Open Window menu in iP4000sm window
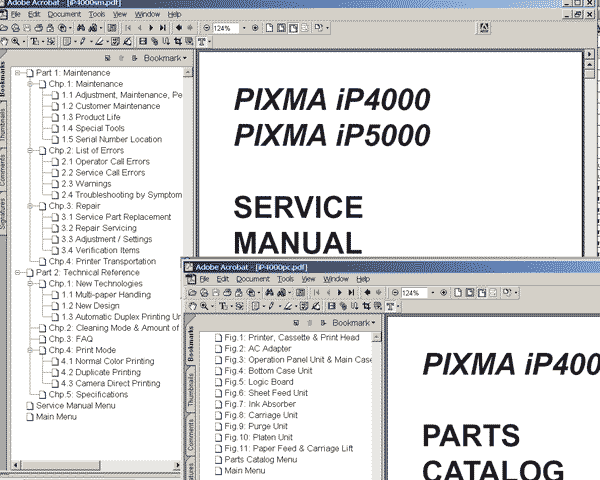This screenshot has height=480, width=600. (x=147, y=15)
